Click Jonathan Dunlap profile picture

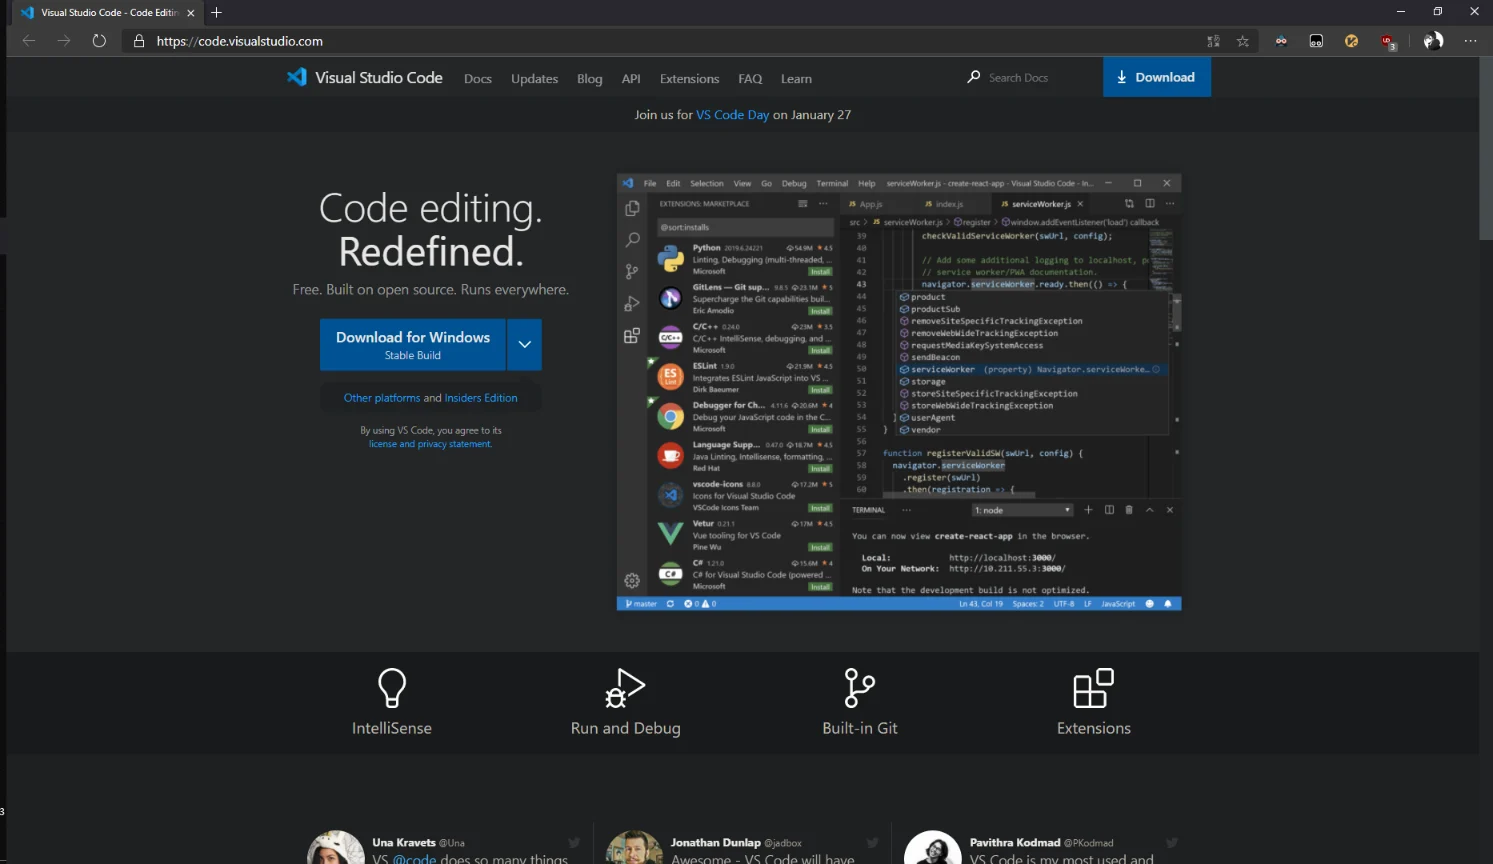[x=634, y=848]
